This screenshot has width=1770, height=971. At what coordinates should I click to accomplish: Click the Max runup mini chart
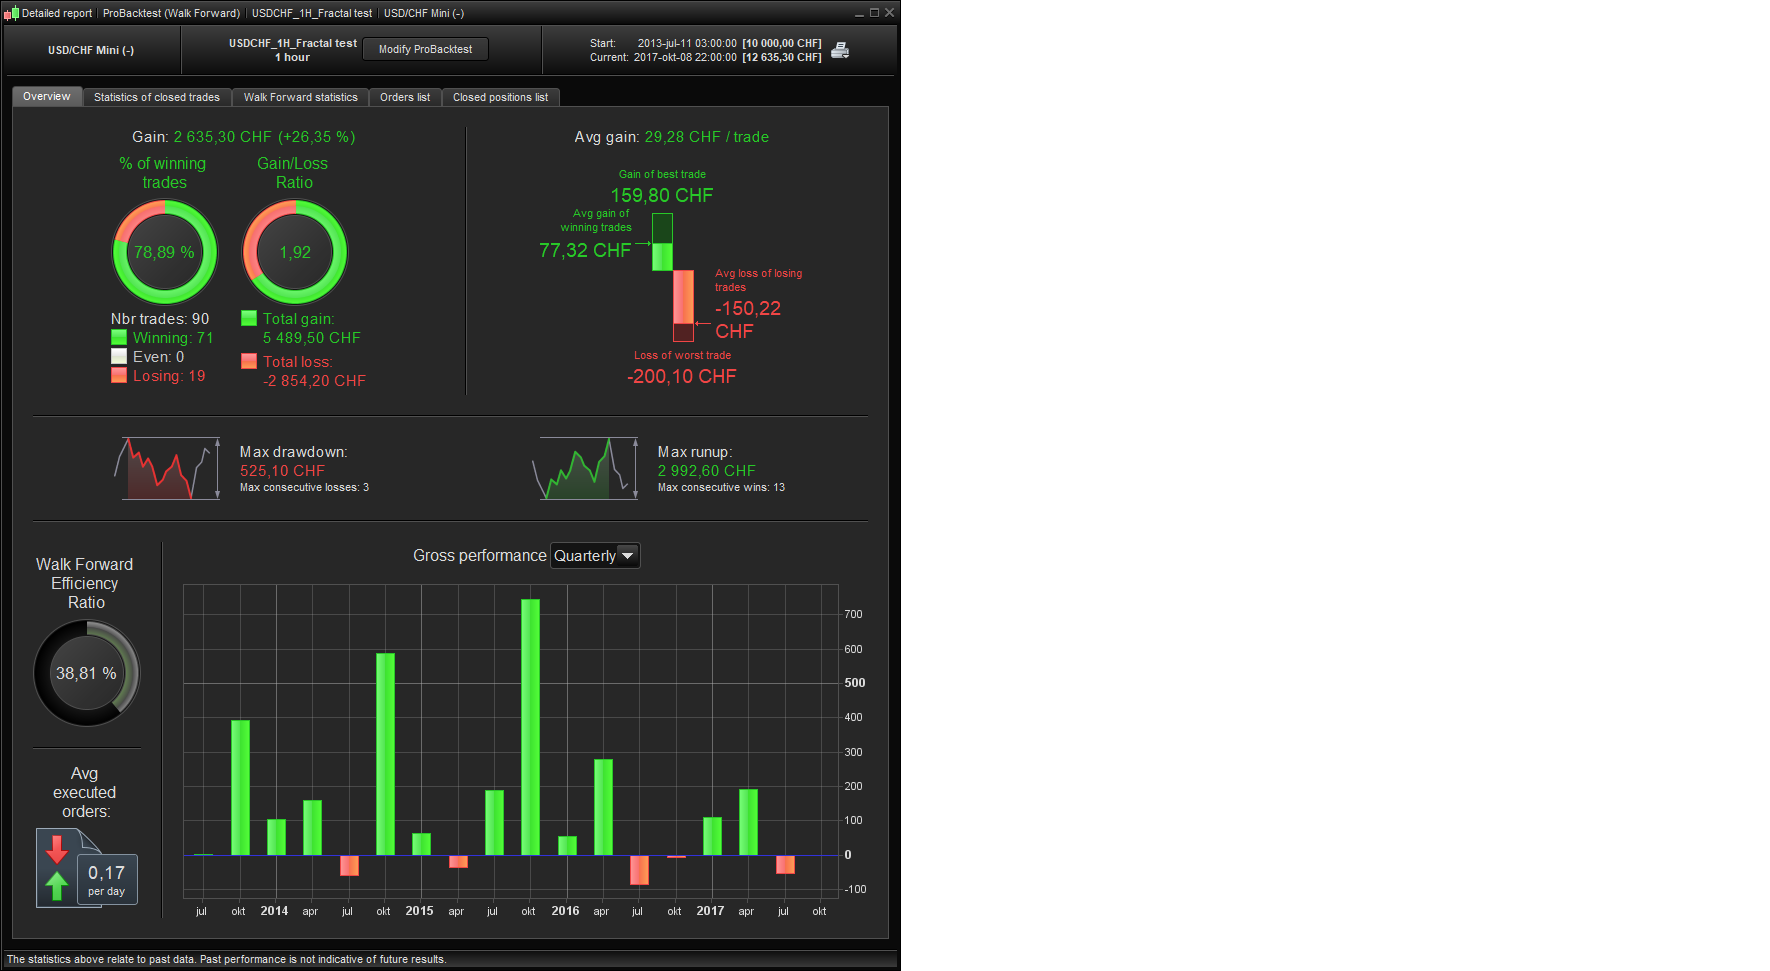(585, 468)
